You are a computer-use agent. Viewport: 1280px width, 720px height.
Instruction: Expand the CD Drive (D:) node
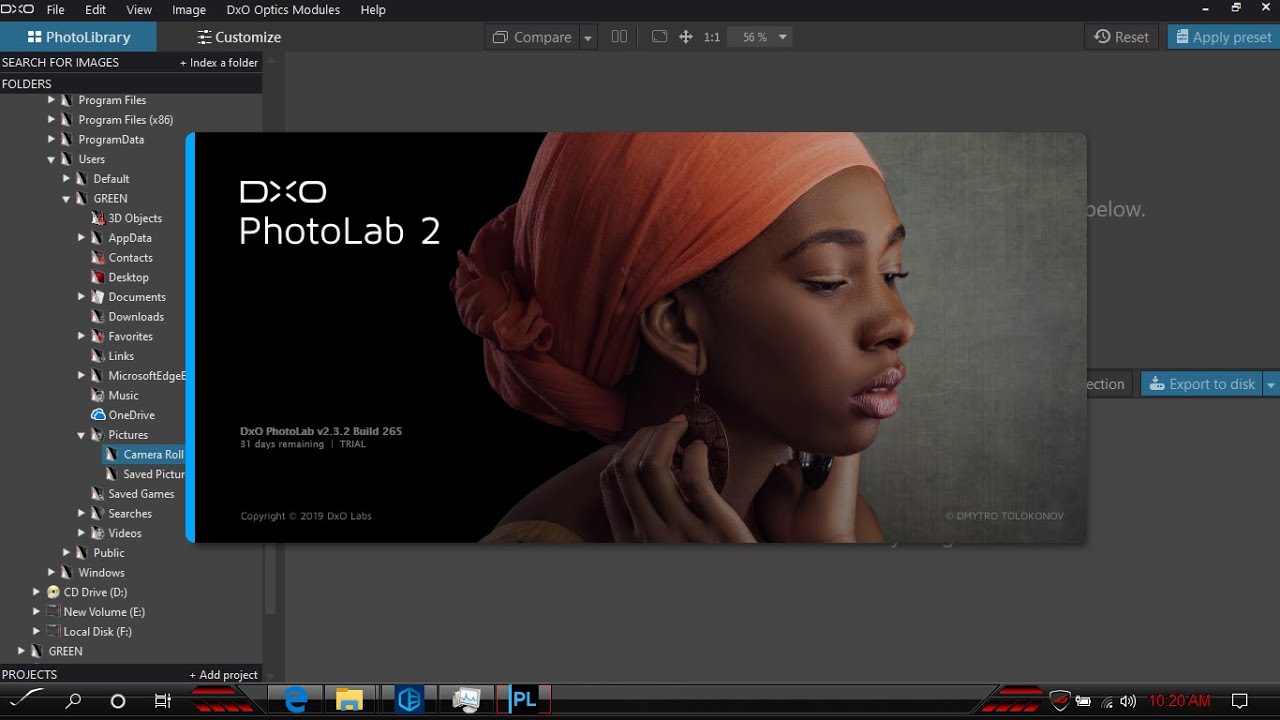click(36, 592)
